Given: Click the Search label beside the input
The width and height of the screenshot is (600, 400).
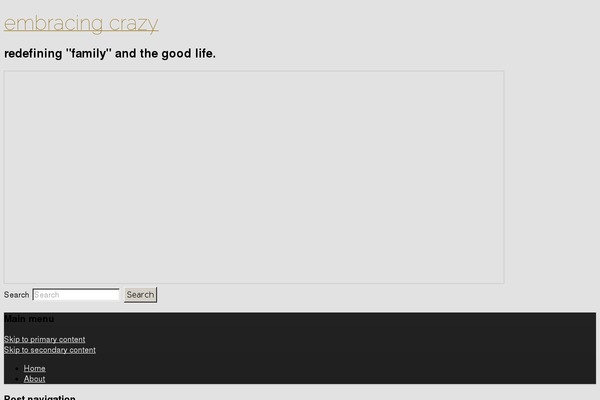Looking at the screenshot, I should click(x=16, y=295).
